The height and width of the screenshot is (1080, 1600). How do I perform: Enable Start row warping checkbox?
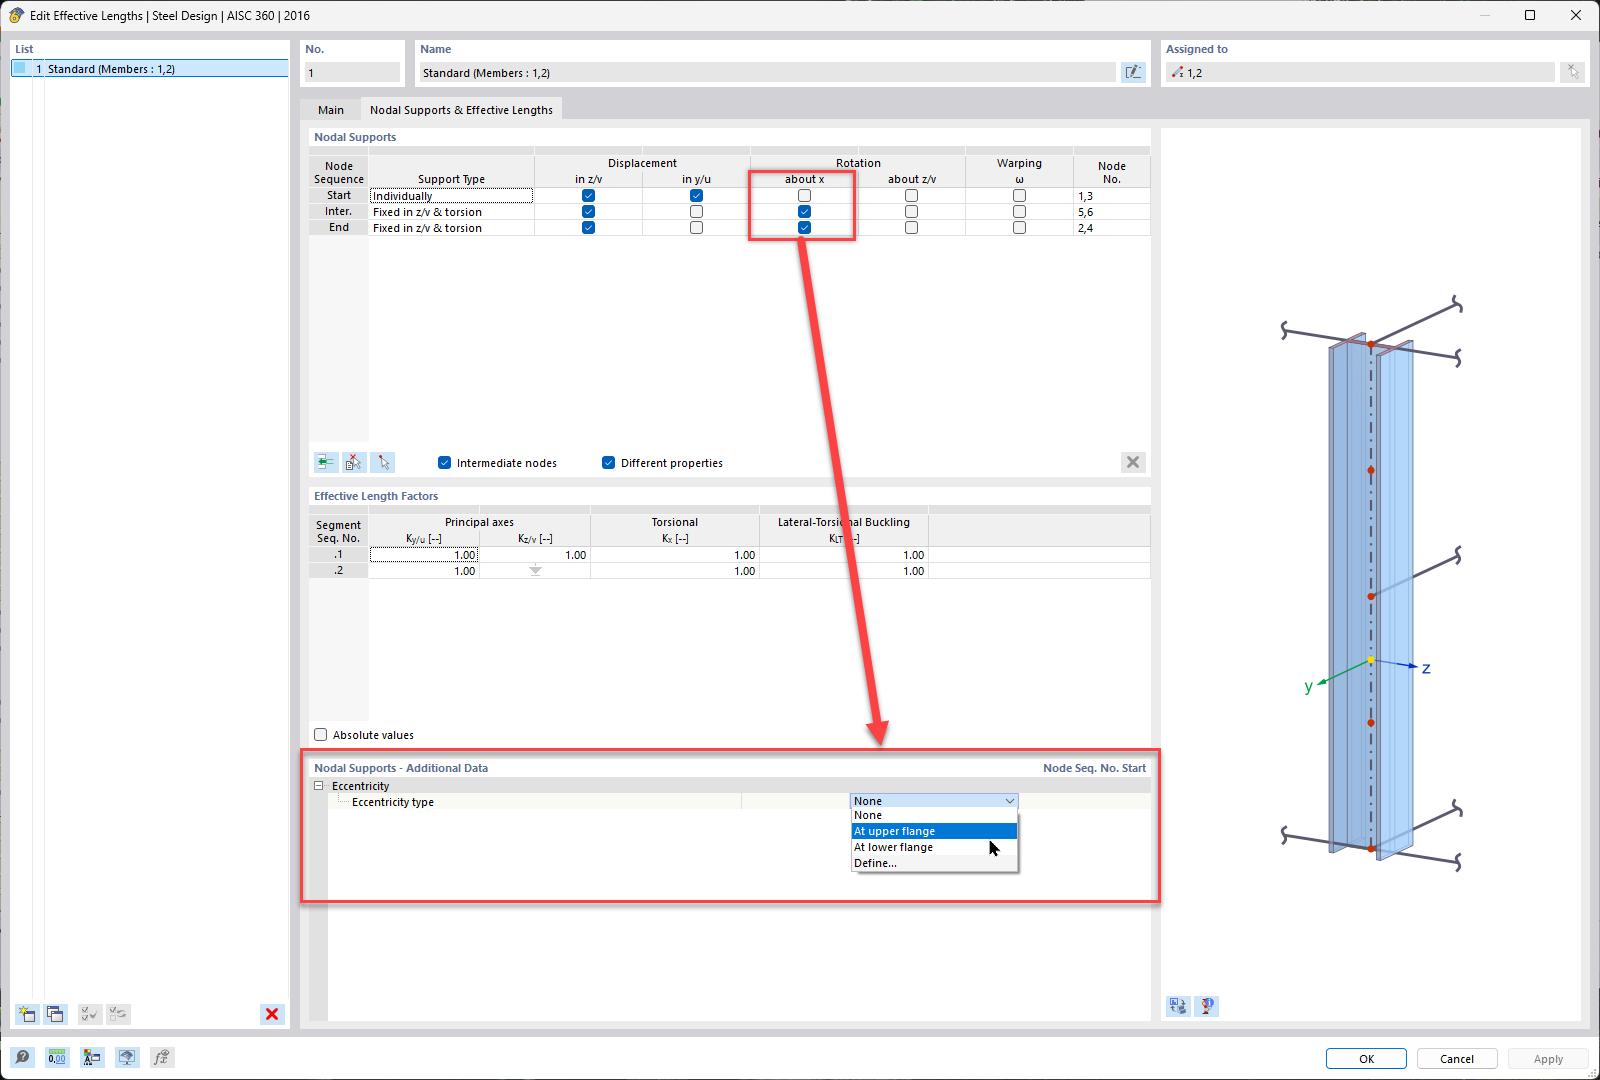[1019, 196]
